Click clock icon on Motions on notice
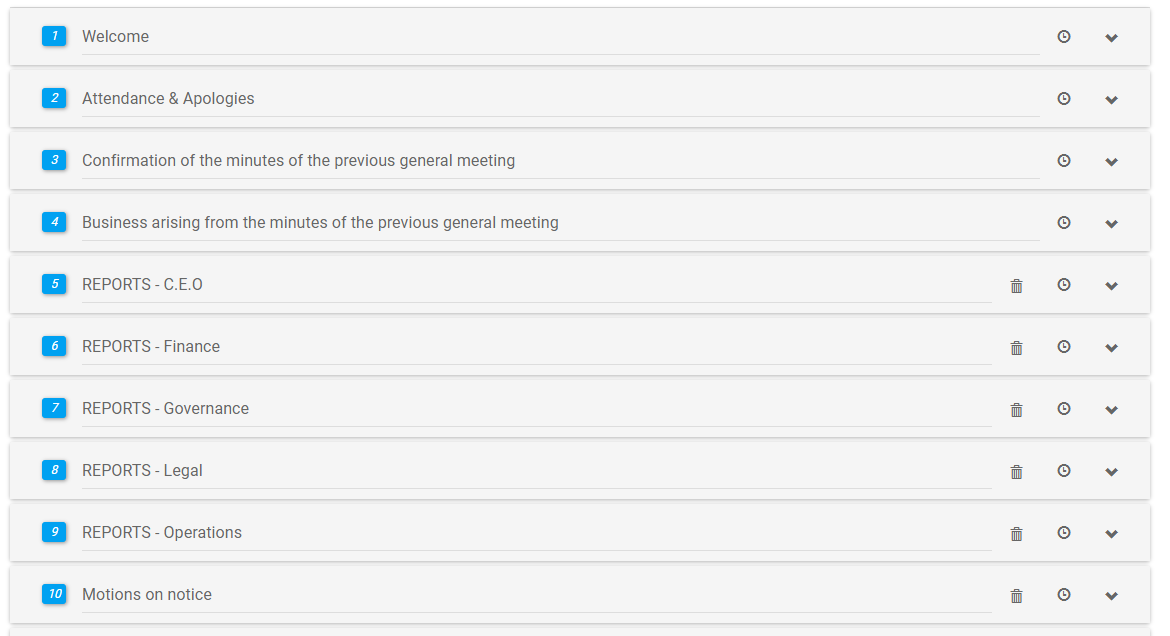 coord(1064,595)
